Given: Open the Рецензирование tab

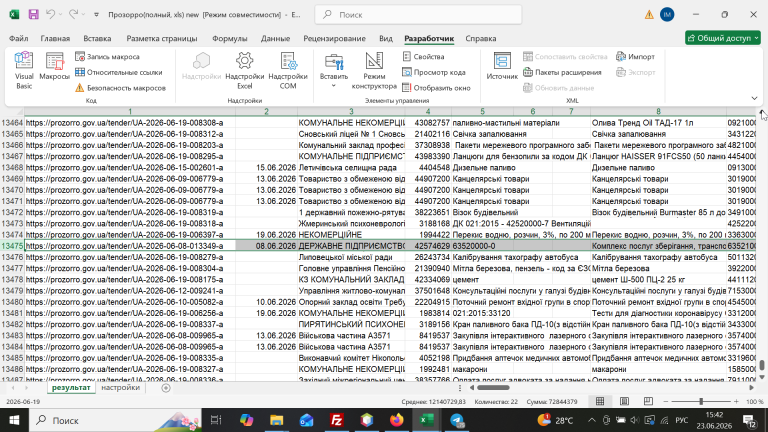Looking at the screenshot, I should tap(335, 38).
